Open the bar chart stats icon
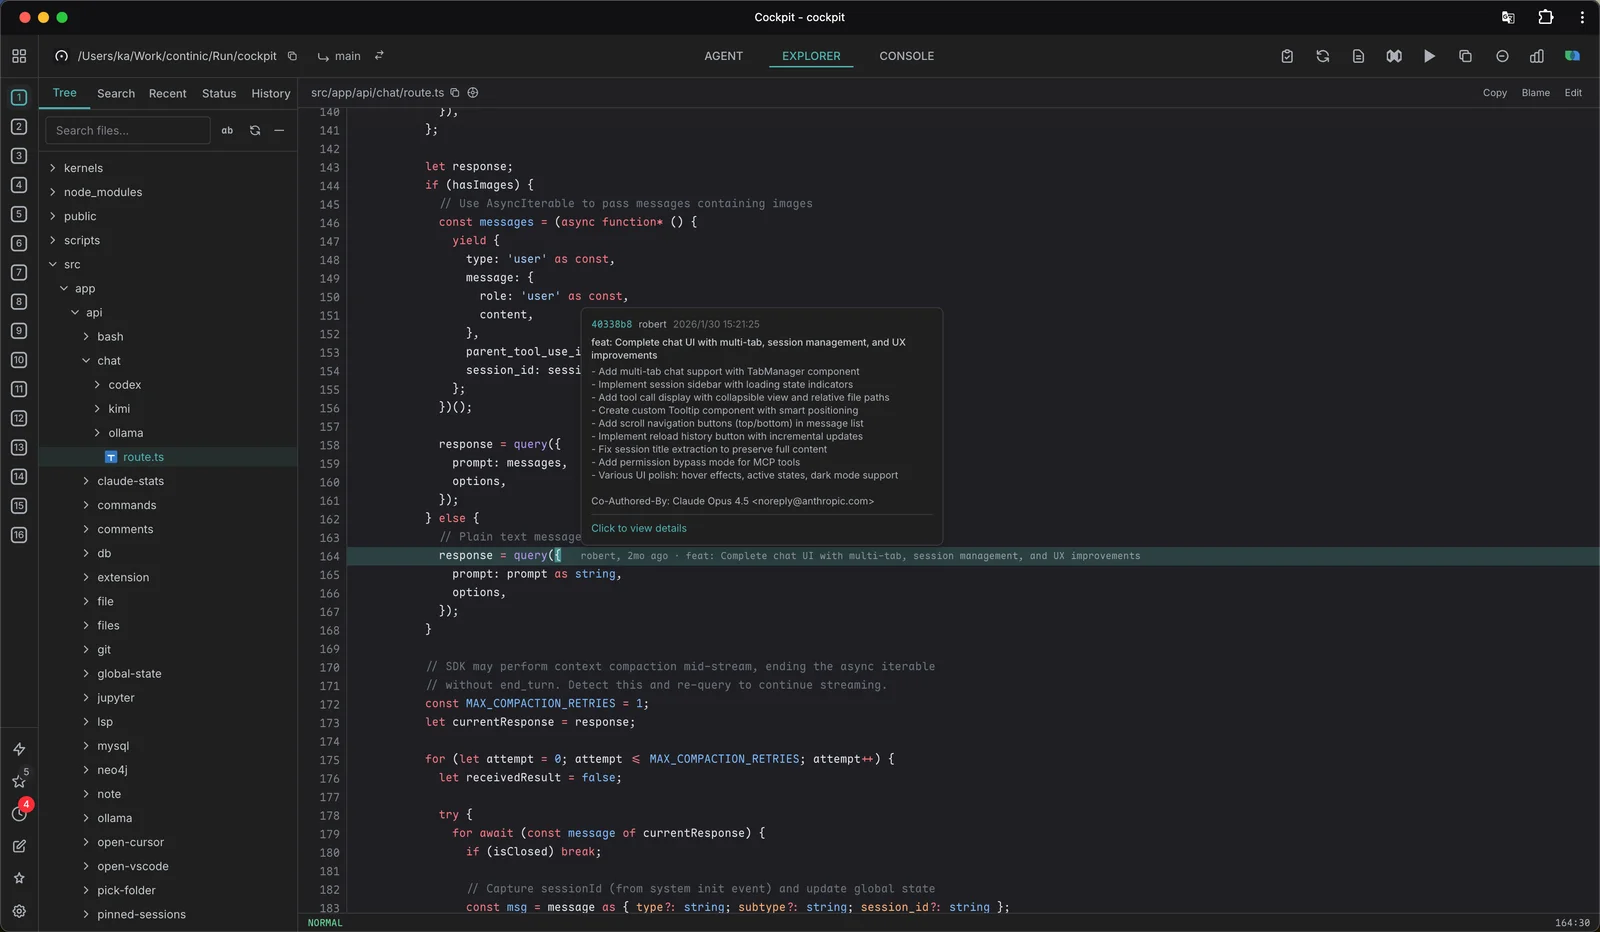 pyautogui.click(x=1537, y=56)
